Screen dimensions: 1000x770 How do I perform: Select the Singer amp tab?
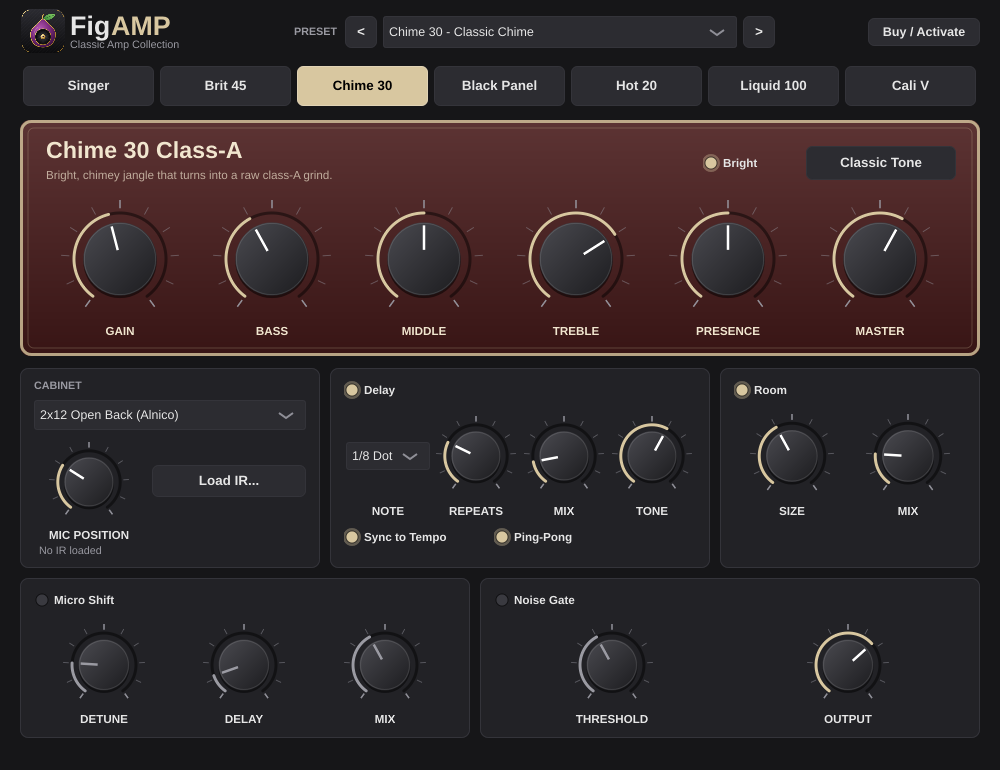point(88,85)
